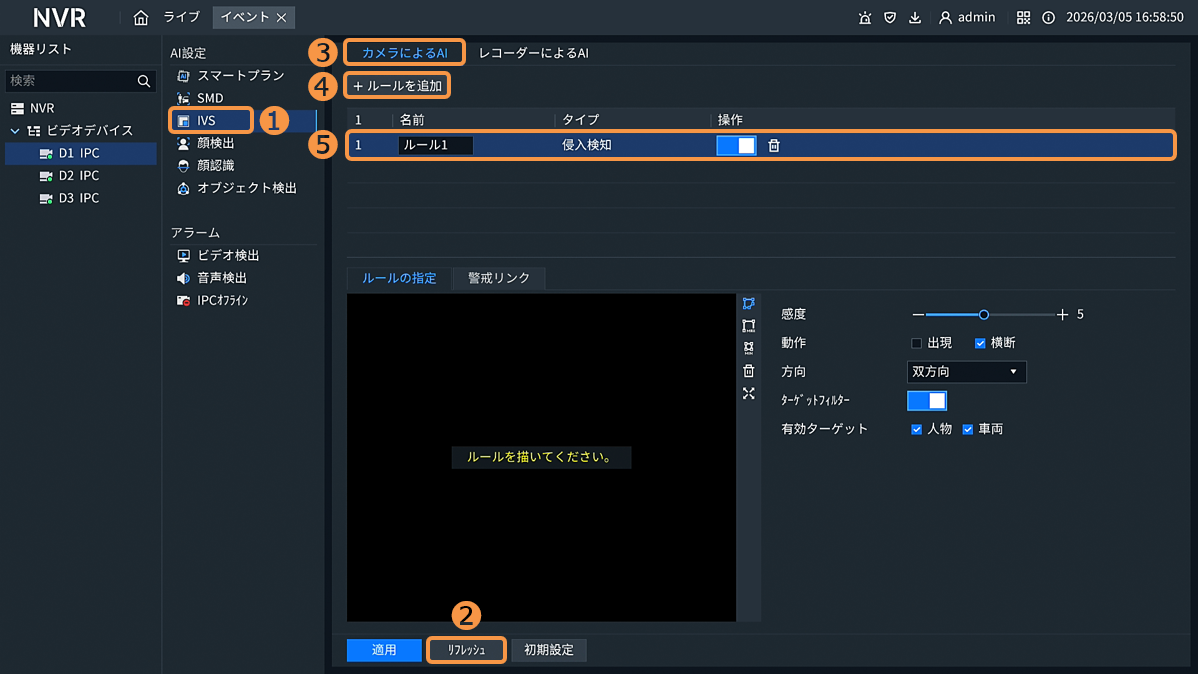
Task: Delete ルール1 with the trash icon
Action: (x=774, y=145)
